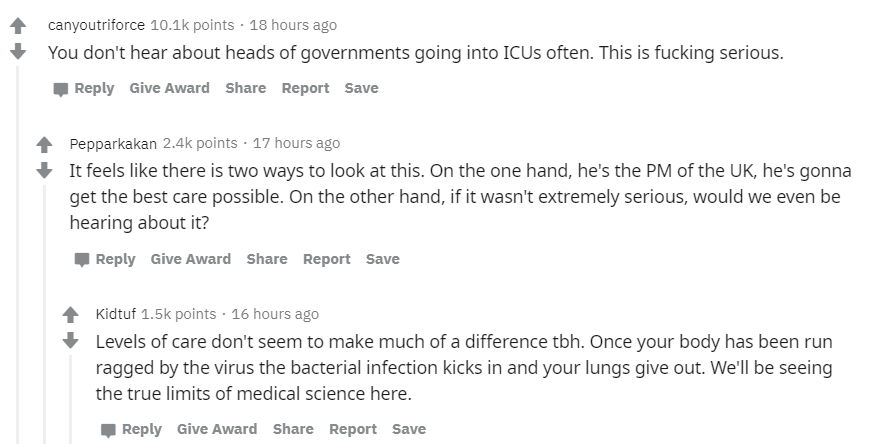Reply to Pepparkakan's comment
This screenshot has width=885, height=444.
pyautogui.click(x=105, y=260)
